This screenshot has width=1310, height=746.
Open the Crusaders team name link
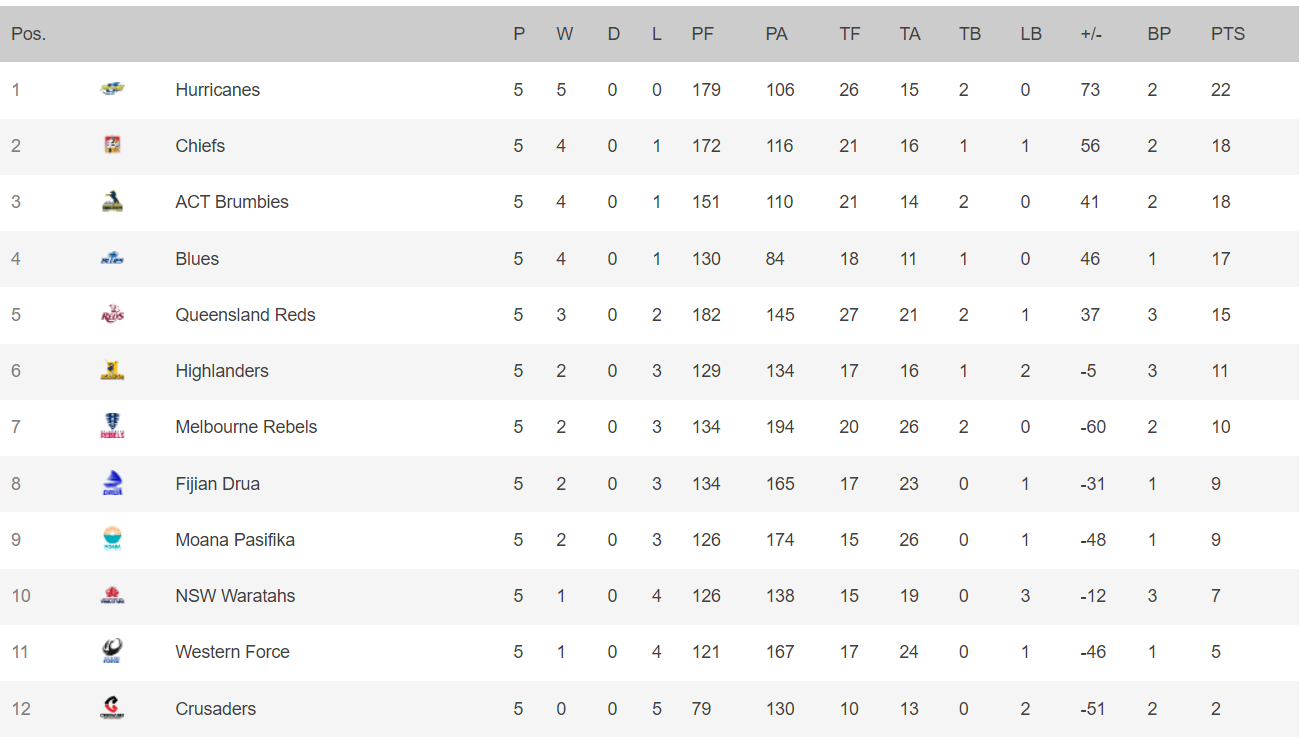coord(215,709)
